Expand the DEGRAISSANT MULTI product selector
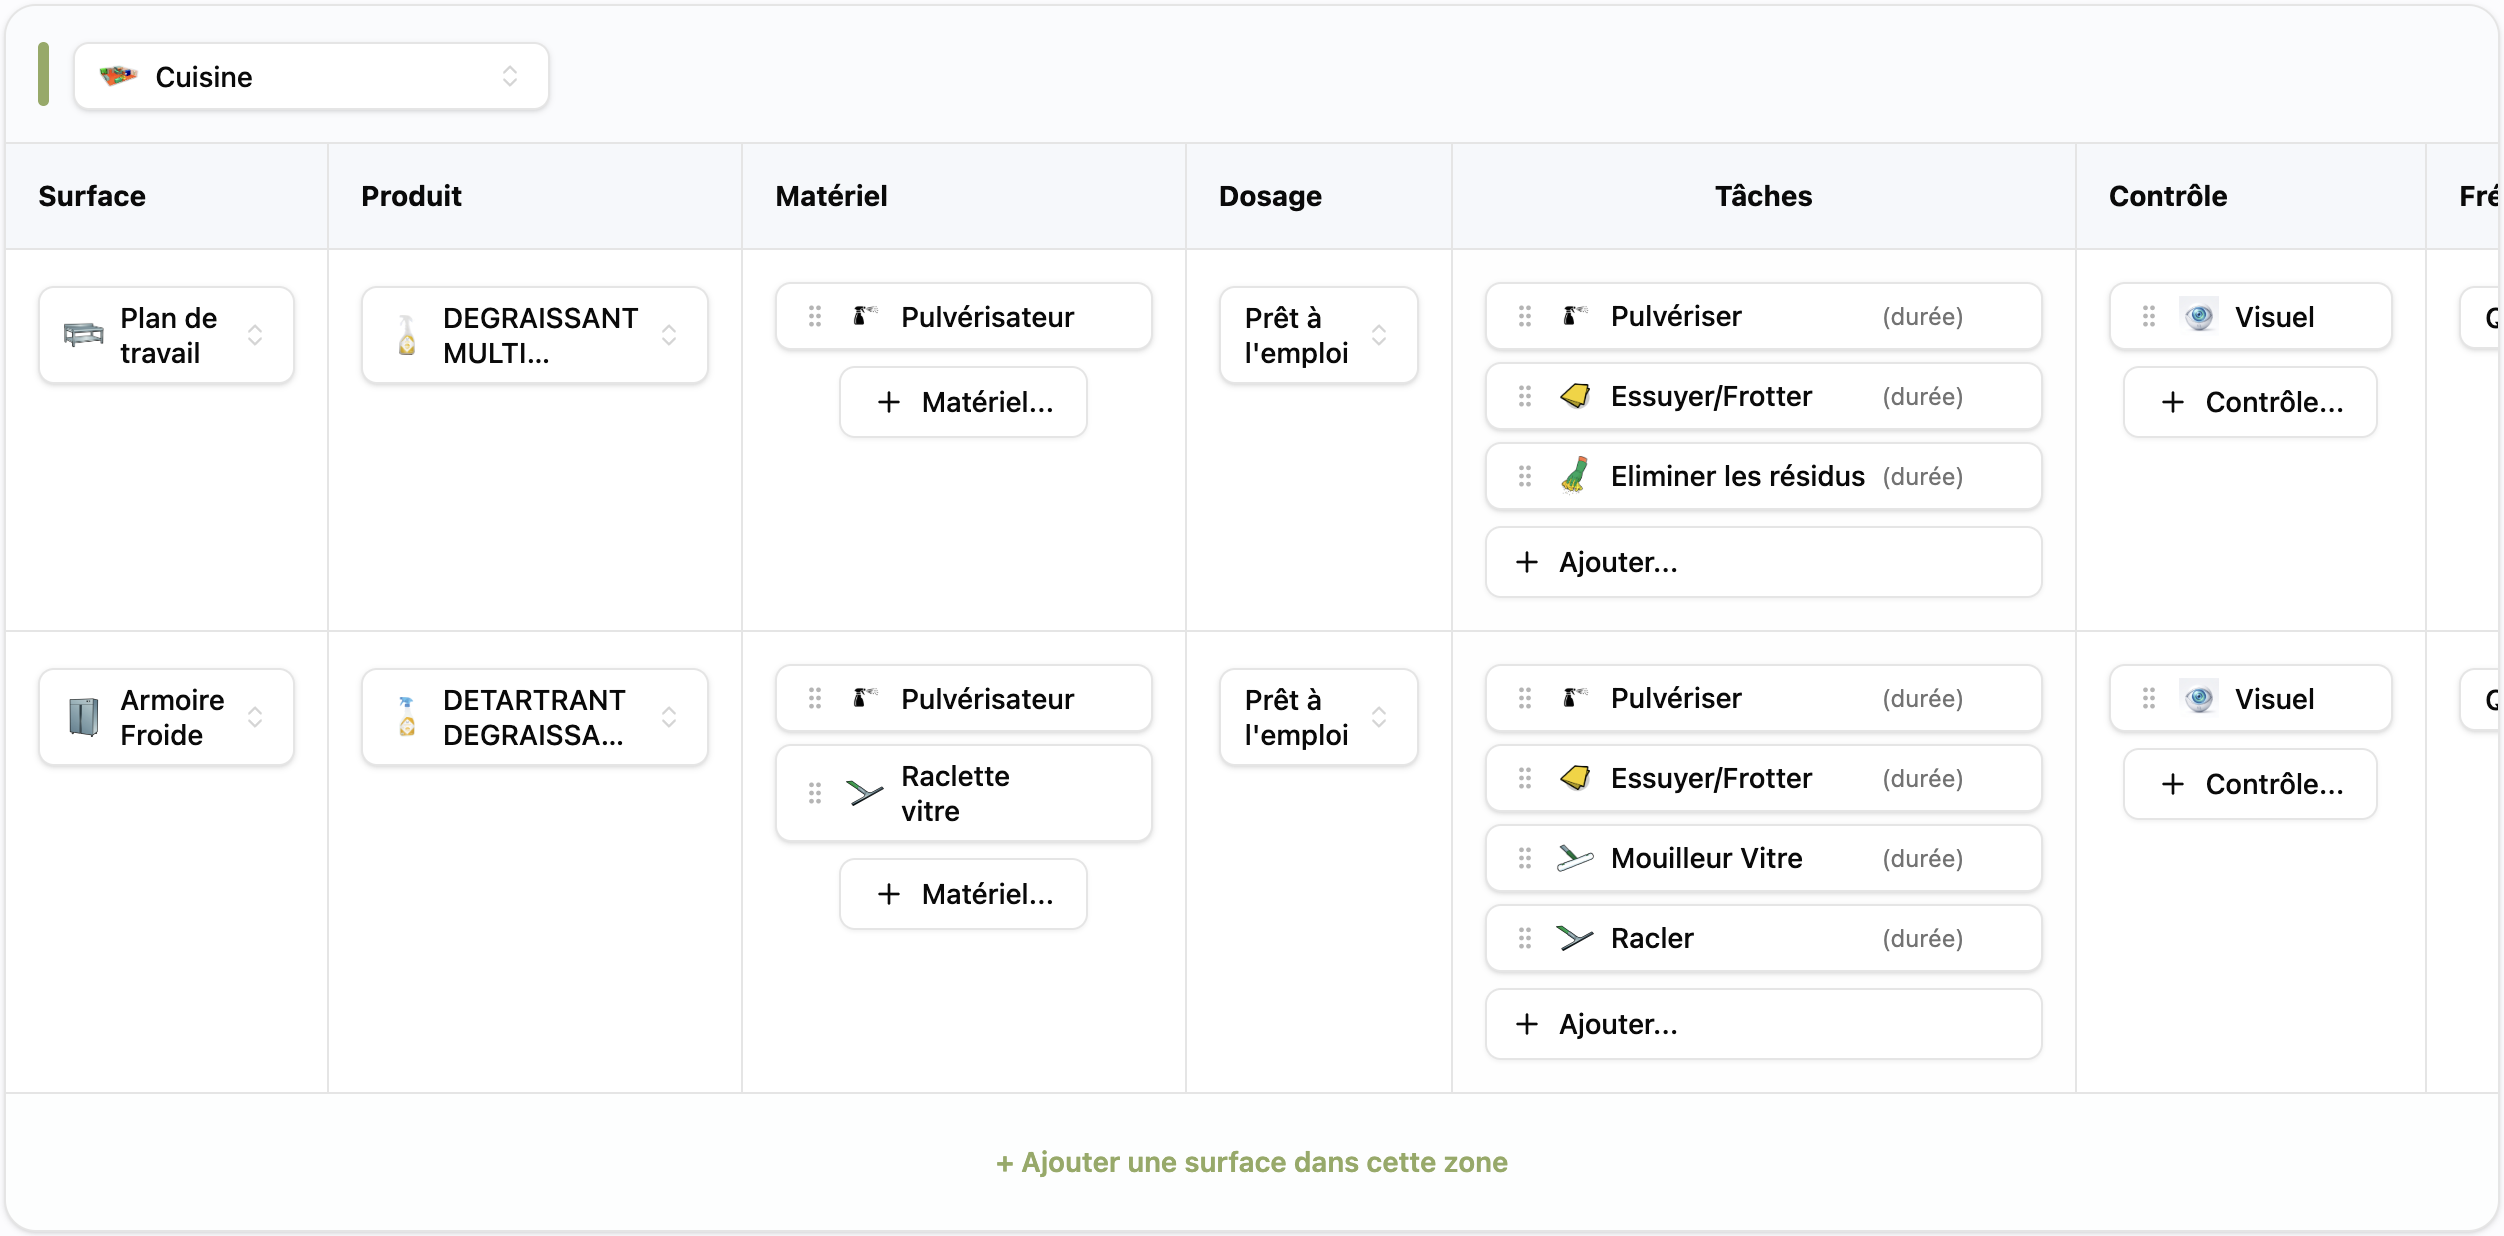This screenshot has width=2504, height=1236. 669,335
